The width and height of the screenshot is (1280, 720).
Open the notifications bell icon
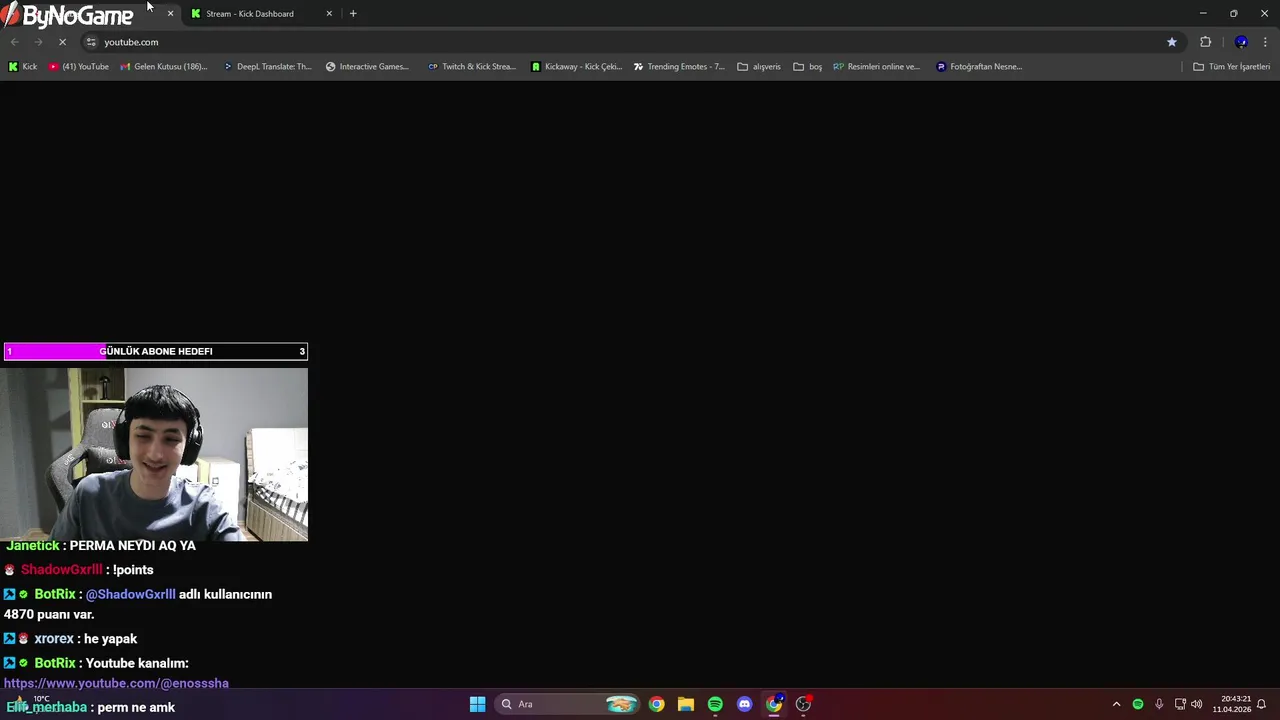click(x=1262, y=704)
